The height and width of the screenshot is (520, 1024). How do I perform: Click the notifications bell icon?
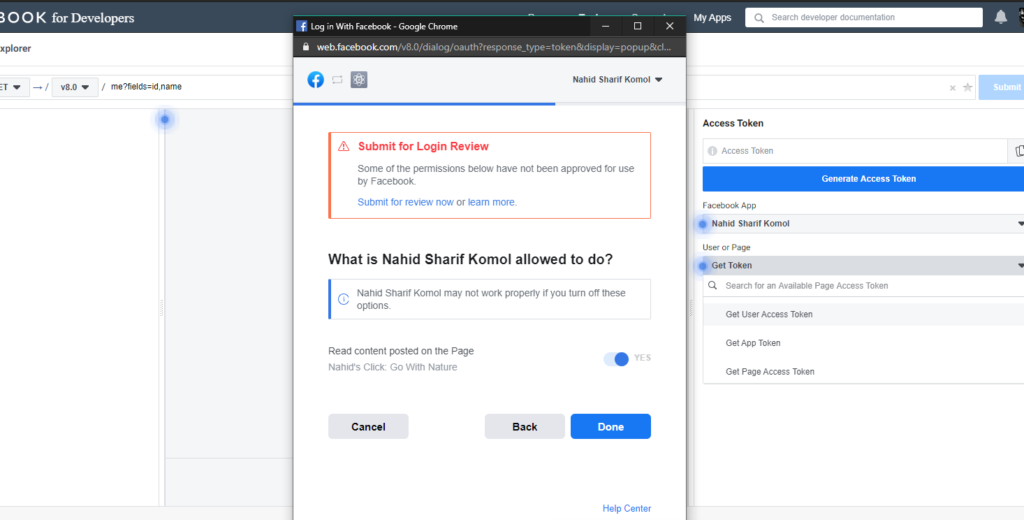(x=1000, y=18)
